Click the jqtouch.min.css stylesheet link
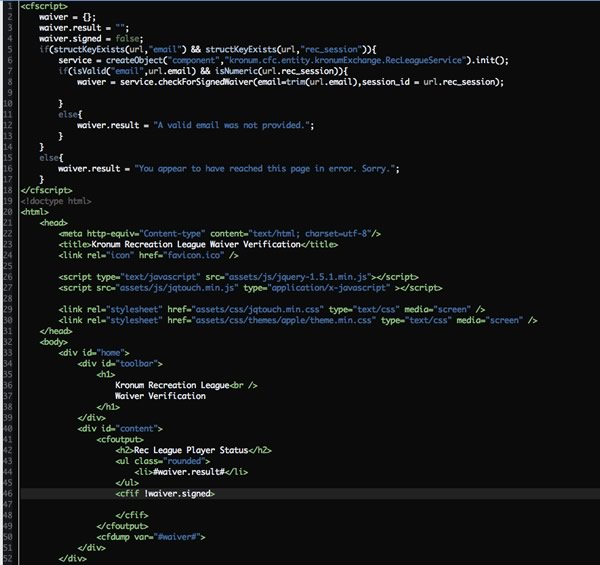 click(x=272, y=309)
